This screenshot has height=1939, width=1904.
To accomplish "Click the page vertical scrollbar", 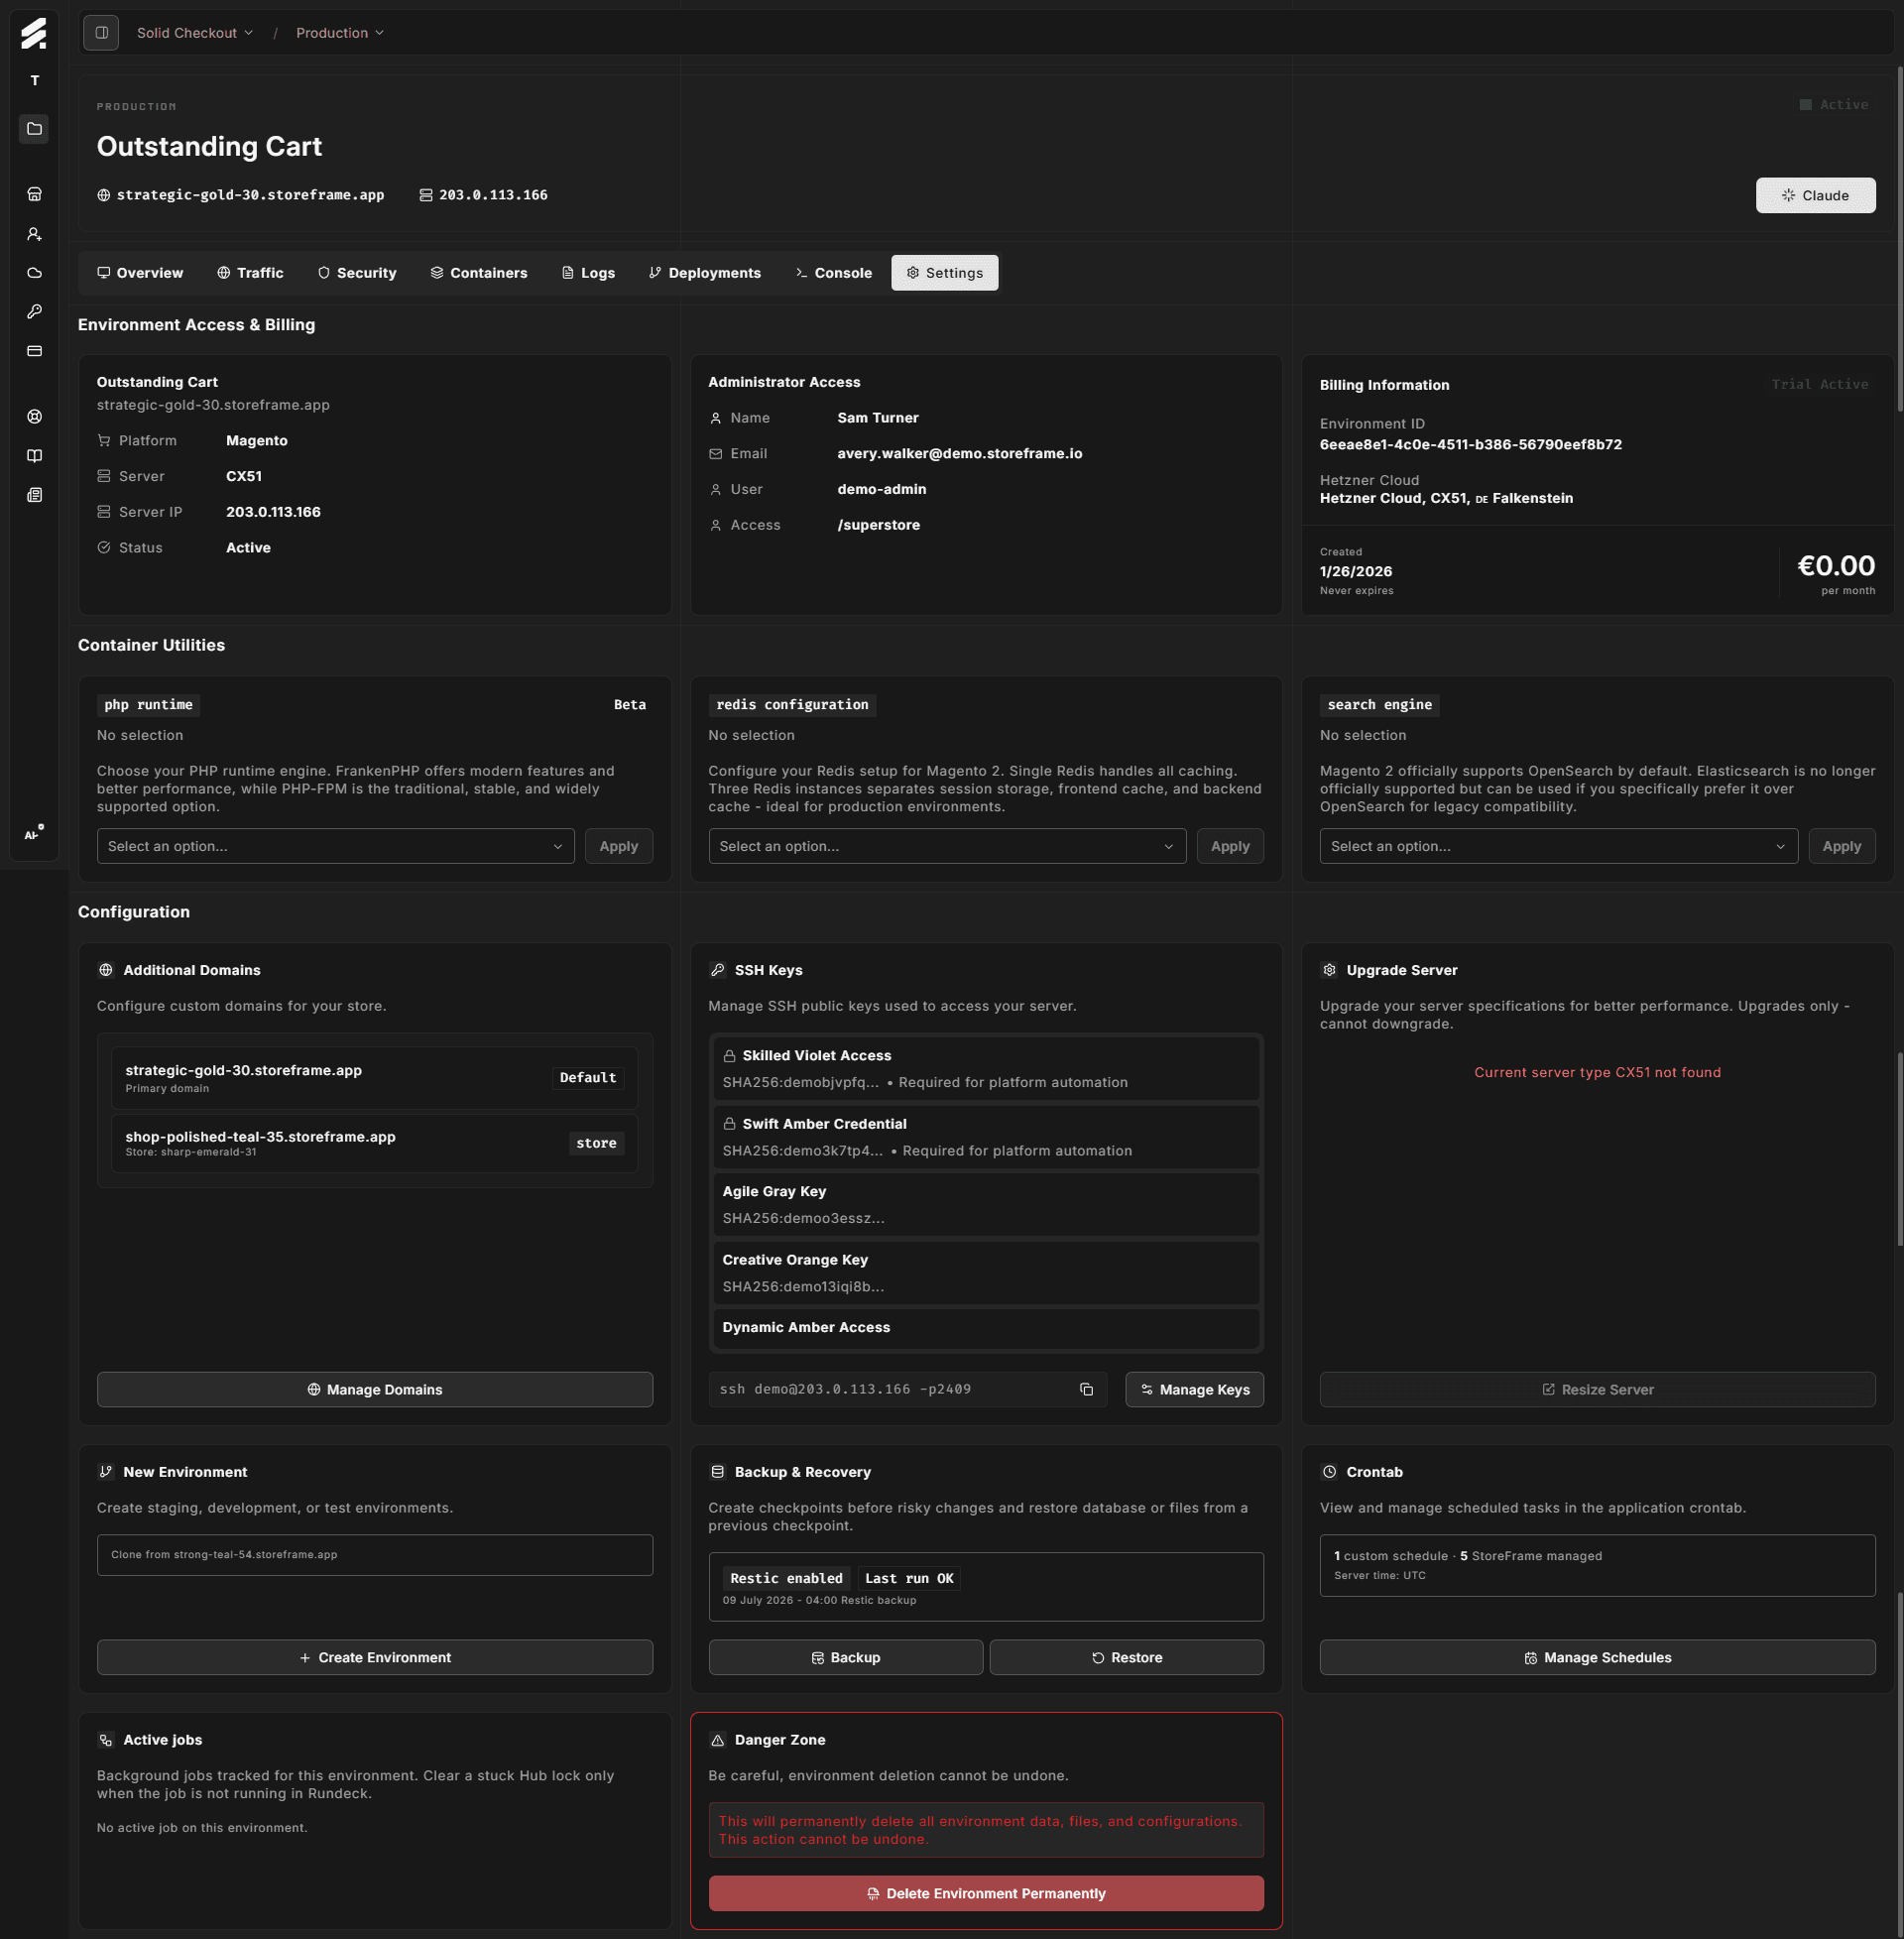I will click(x=1898, y=240).
